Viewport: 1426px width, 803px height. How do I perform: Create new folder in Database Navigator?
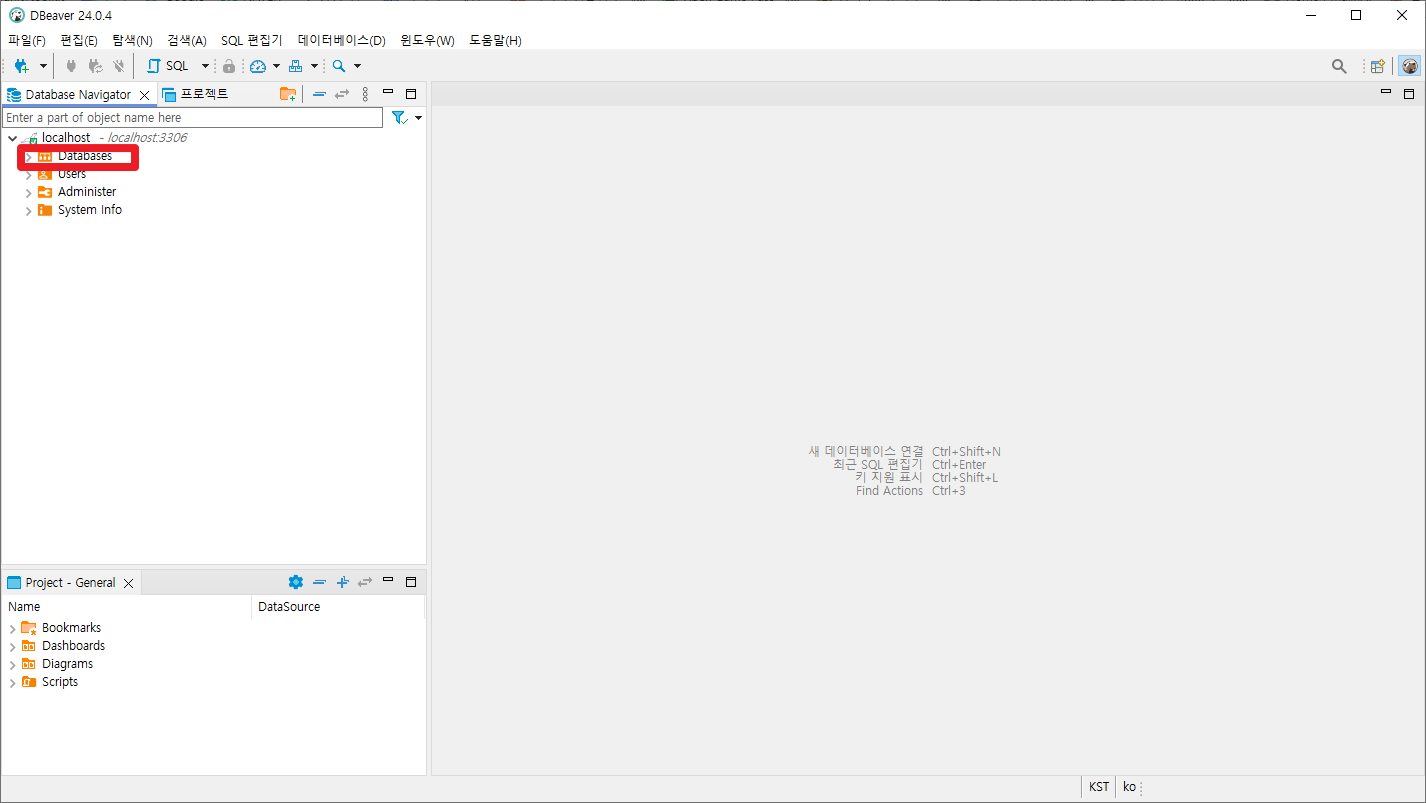pyautogui.click(x=288, y=94)
